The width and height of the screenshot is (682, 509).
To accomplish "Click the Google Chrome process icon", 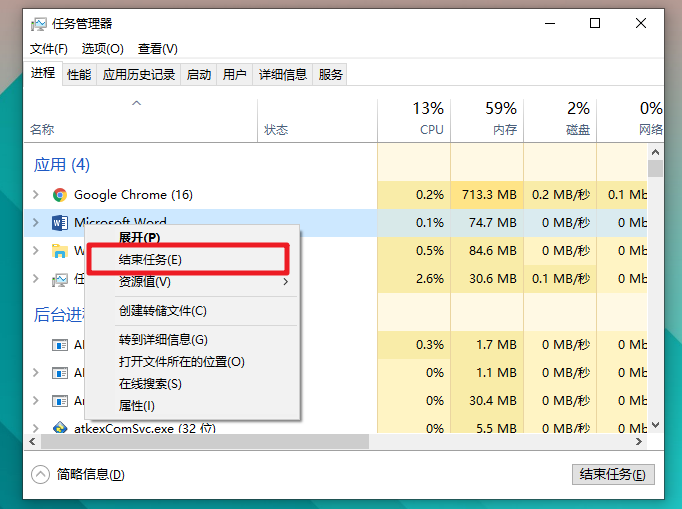I will tap(60, 195).
